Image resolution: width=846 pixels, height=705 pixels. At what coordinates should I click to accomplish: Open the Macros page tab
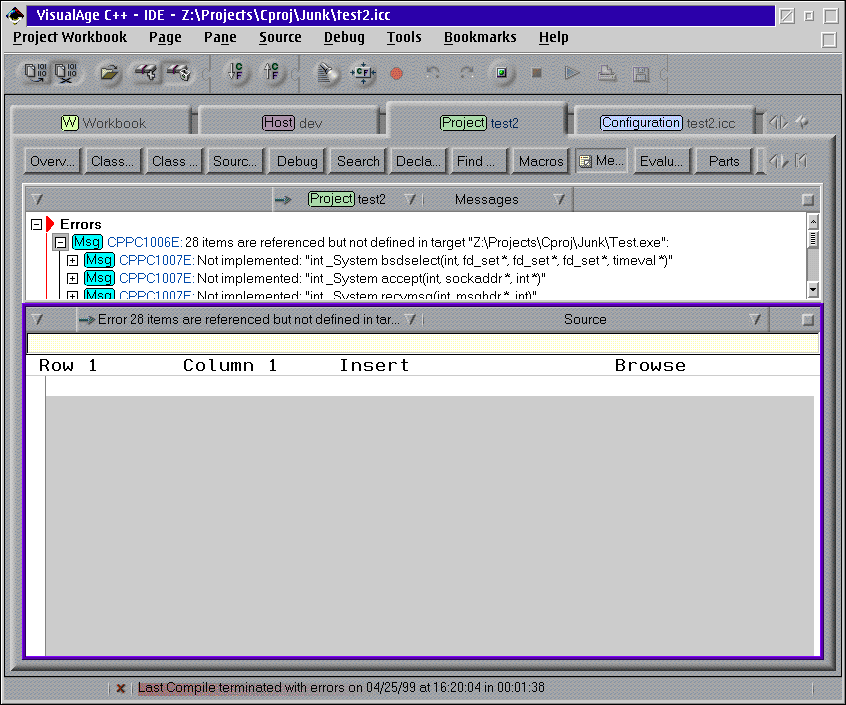541,161
